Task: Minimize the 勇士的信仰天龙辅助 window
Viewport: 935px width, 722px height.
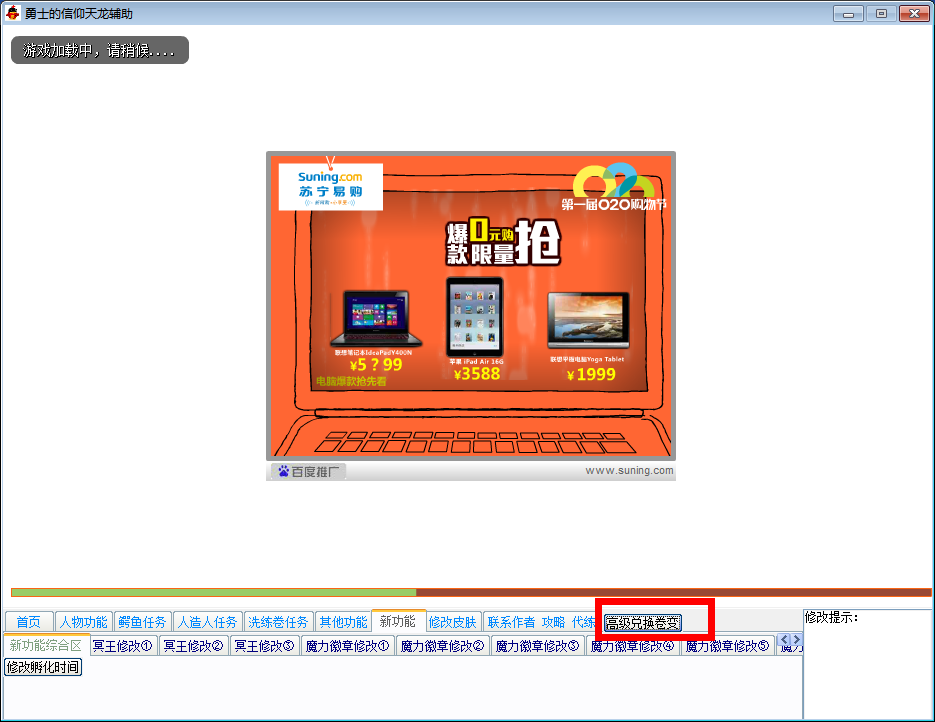Action: (x=848, y=13)
